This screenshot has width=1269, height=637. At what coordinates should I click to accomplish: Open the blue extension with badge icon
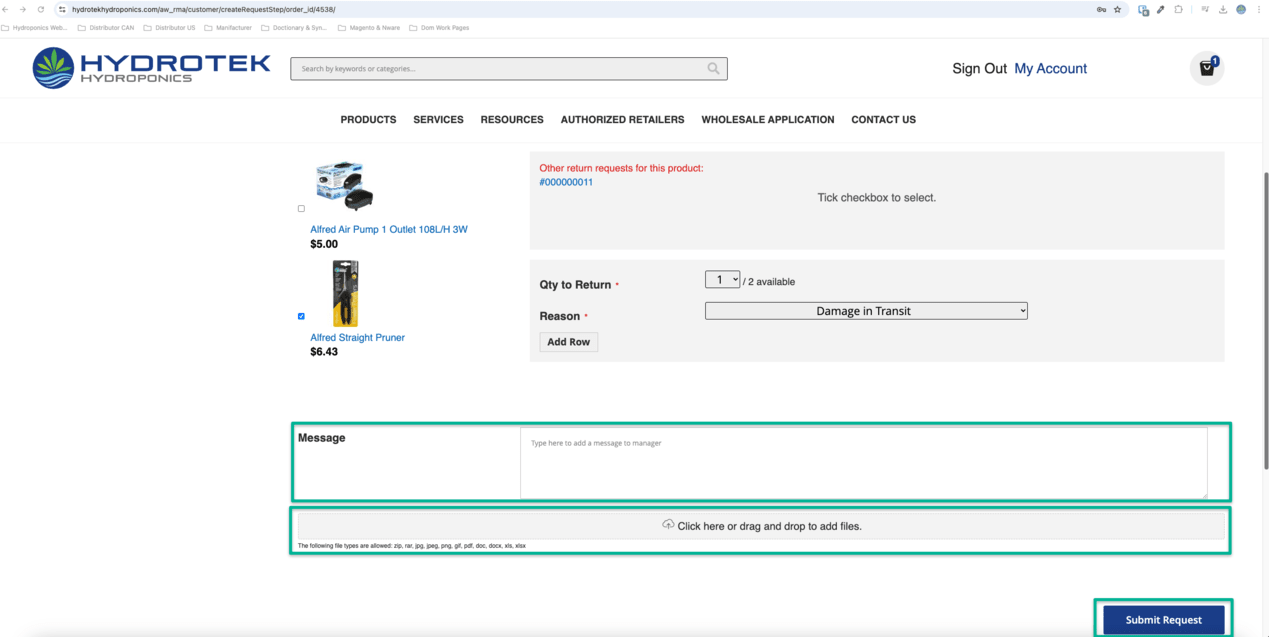[x=1143, y=10]
